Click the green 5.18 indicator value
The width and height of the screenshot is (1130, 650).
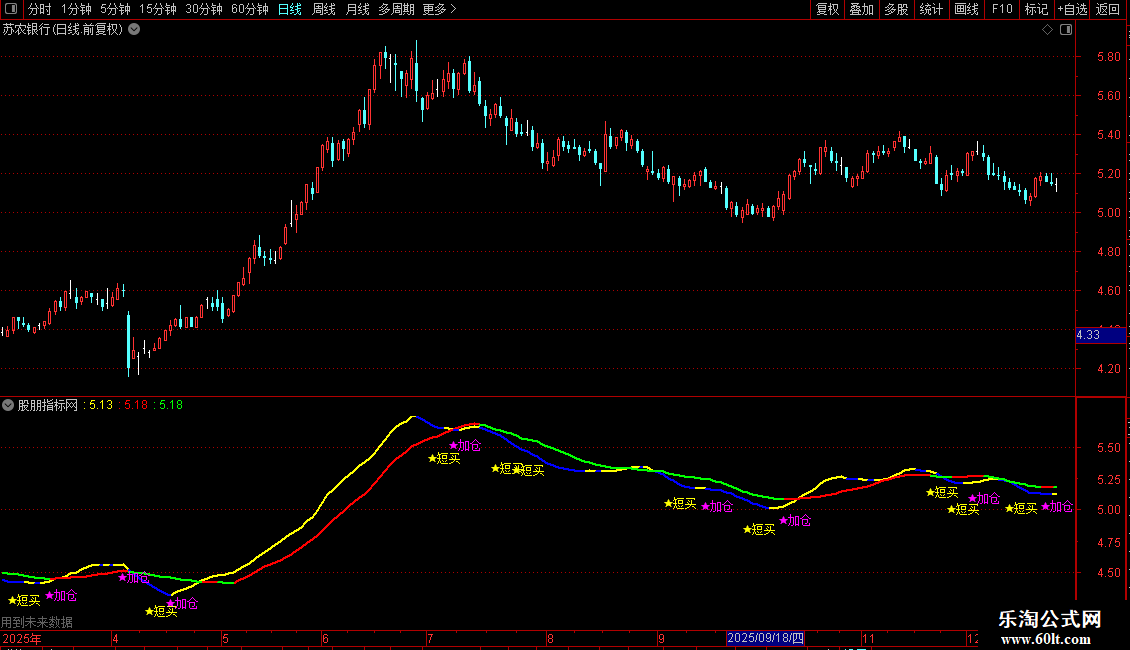coord(171,405)
